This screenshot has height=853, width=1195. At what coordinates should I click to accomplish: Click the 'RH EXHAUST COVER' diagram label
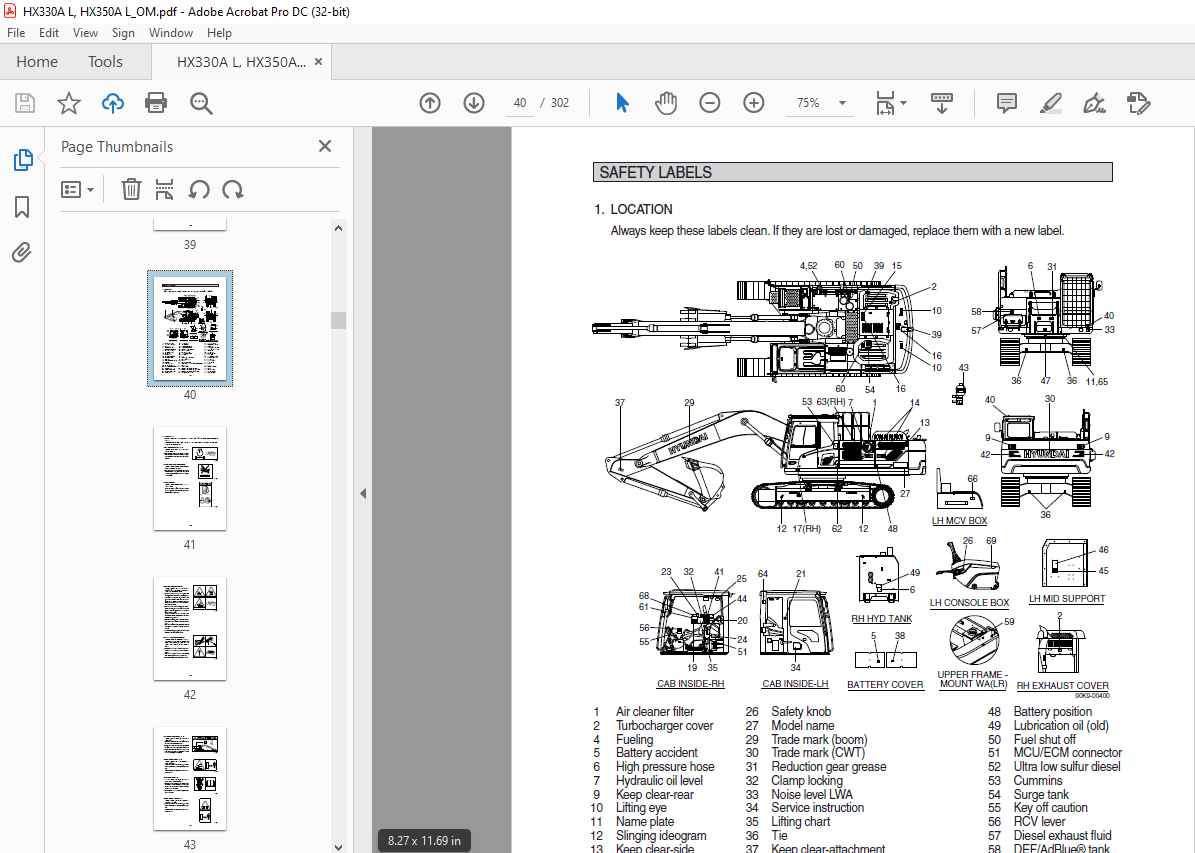[x=1062, y=685]
